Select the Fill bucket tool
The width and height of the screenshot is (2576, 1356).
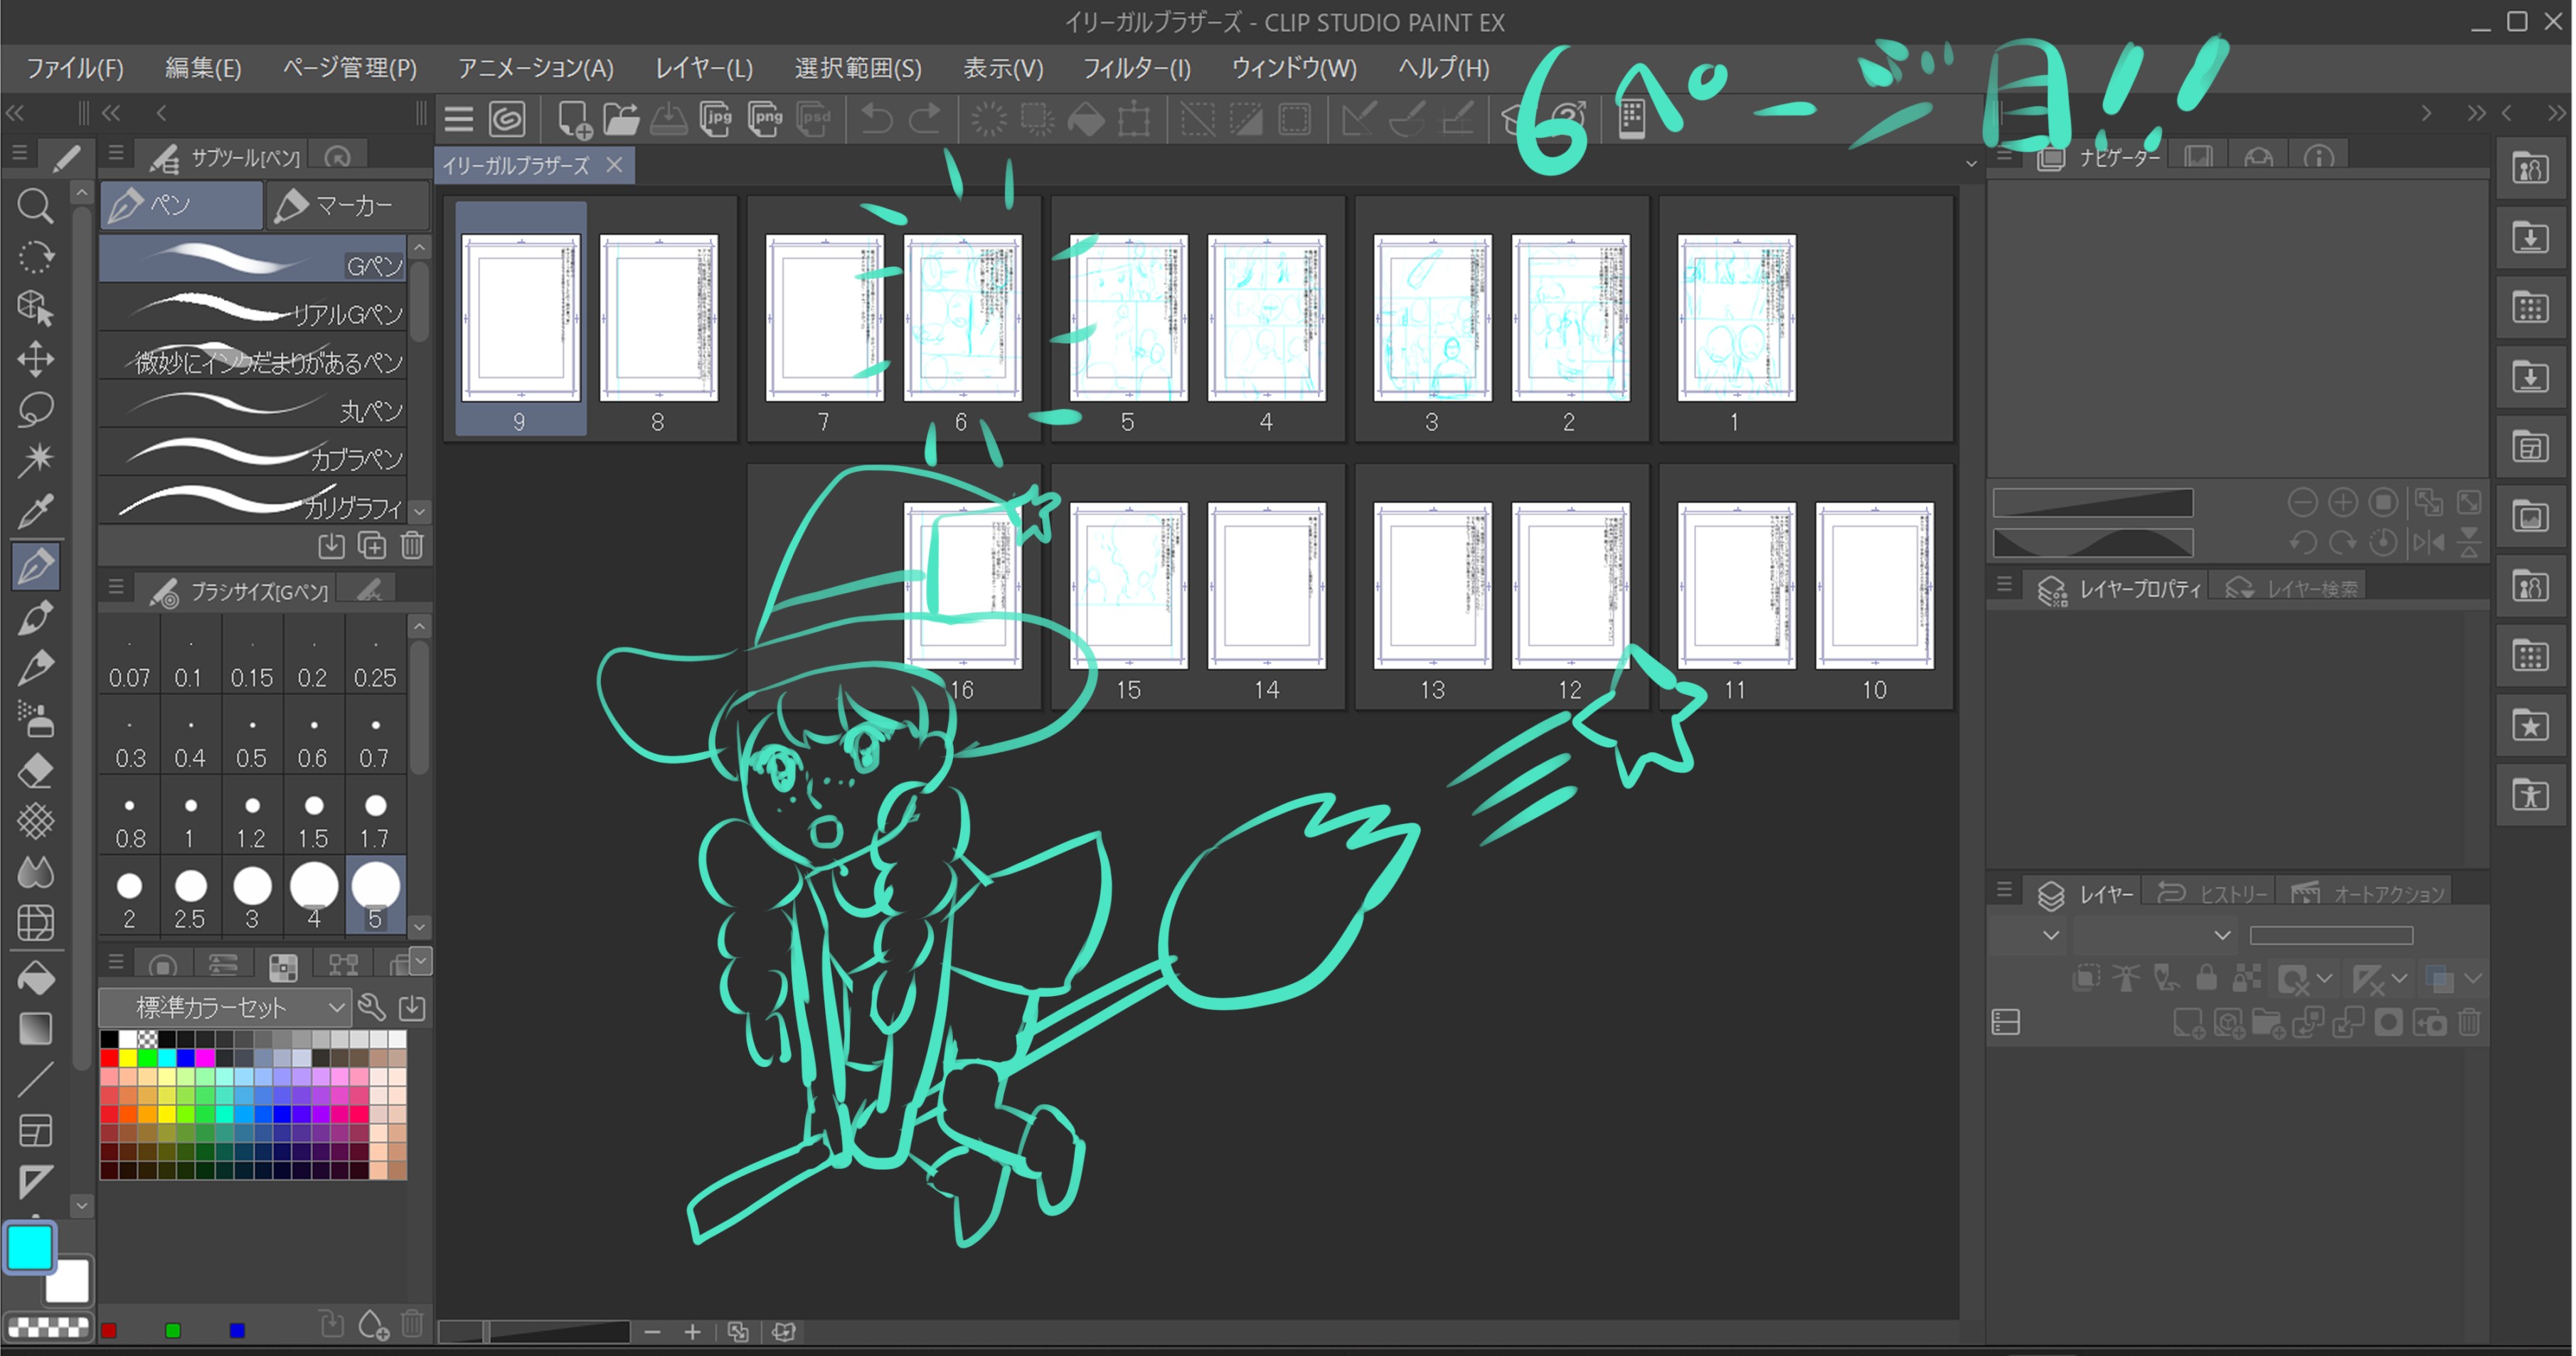(x=35, y=978)
